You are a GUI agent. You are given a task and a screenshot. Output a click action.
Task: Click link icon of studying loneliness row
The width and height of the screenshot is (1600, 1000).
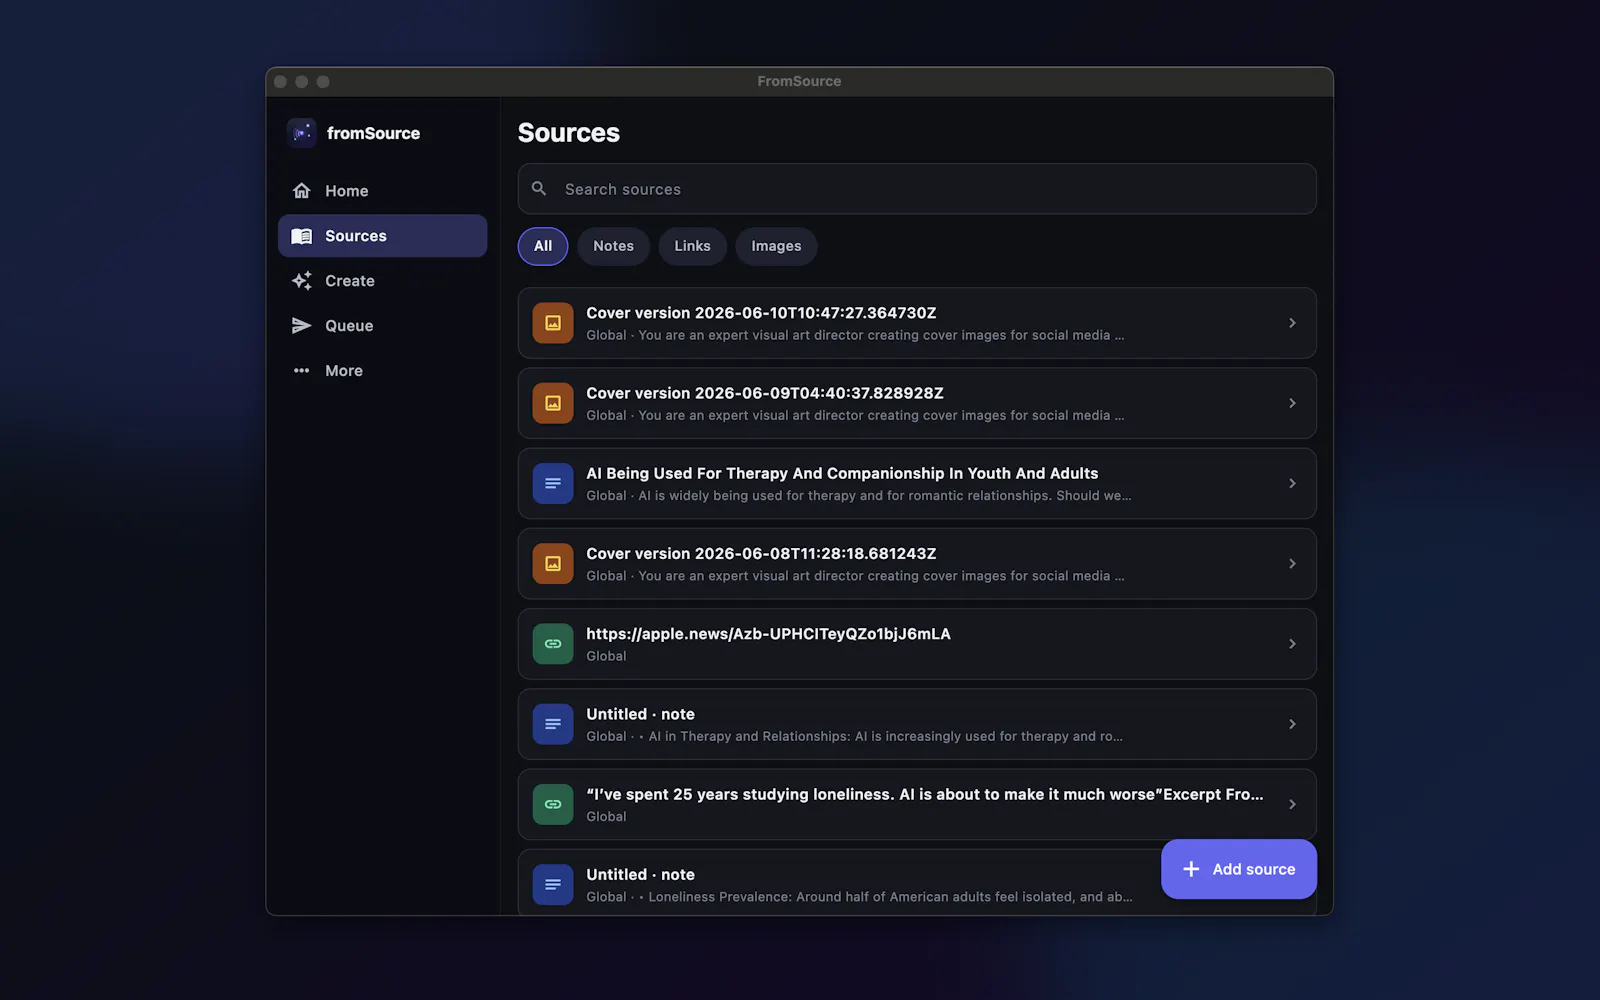[x=553, y=804]
